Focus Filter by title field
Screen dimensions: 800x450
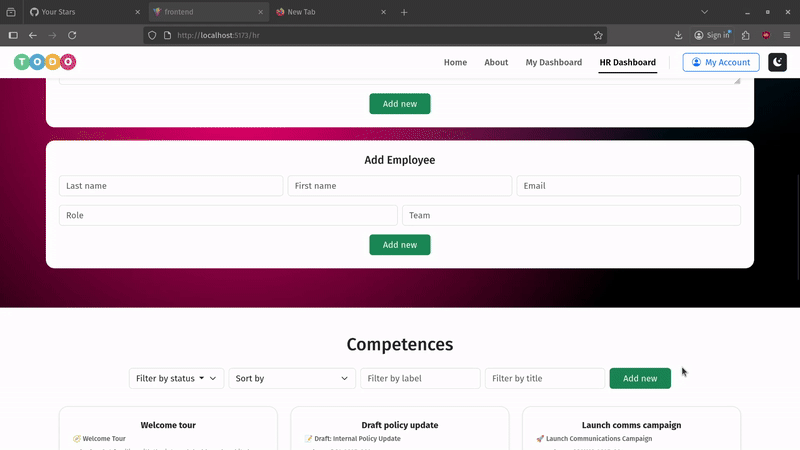point(545,379)
